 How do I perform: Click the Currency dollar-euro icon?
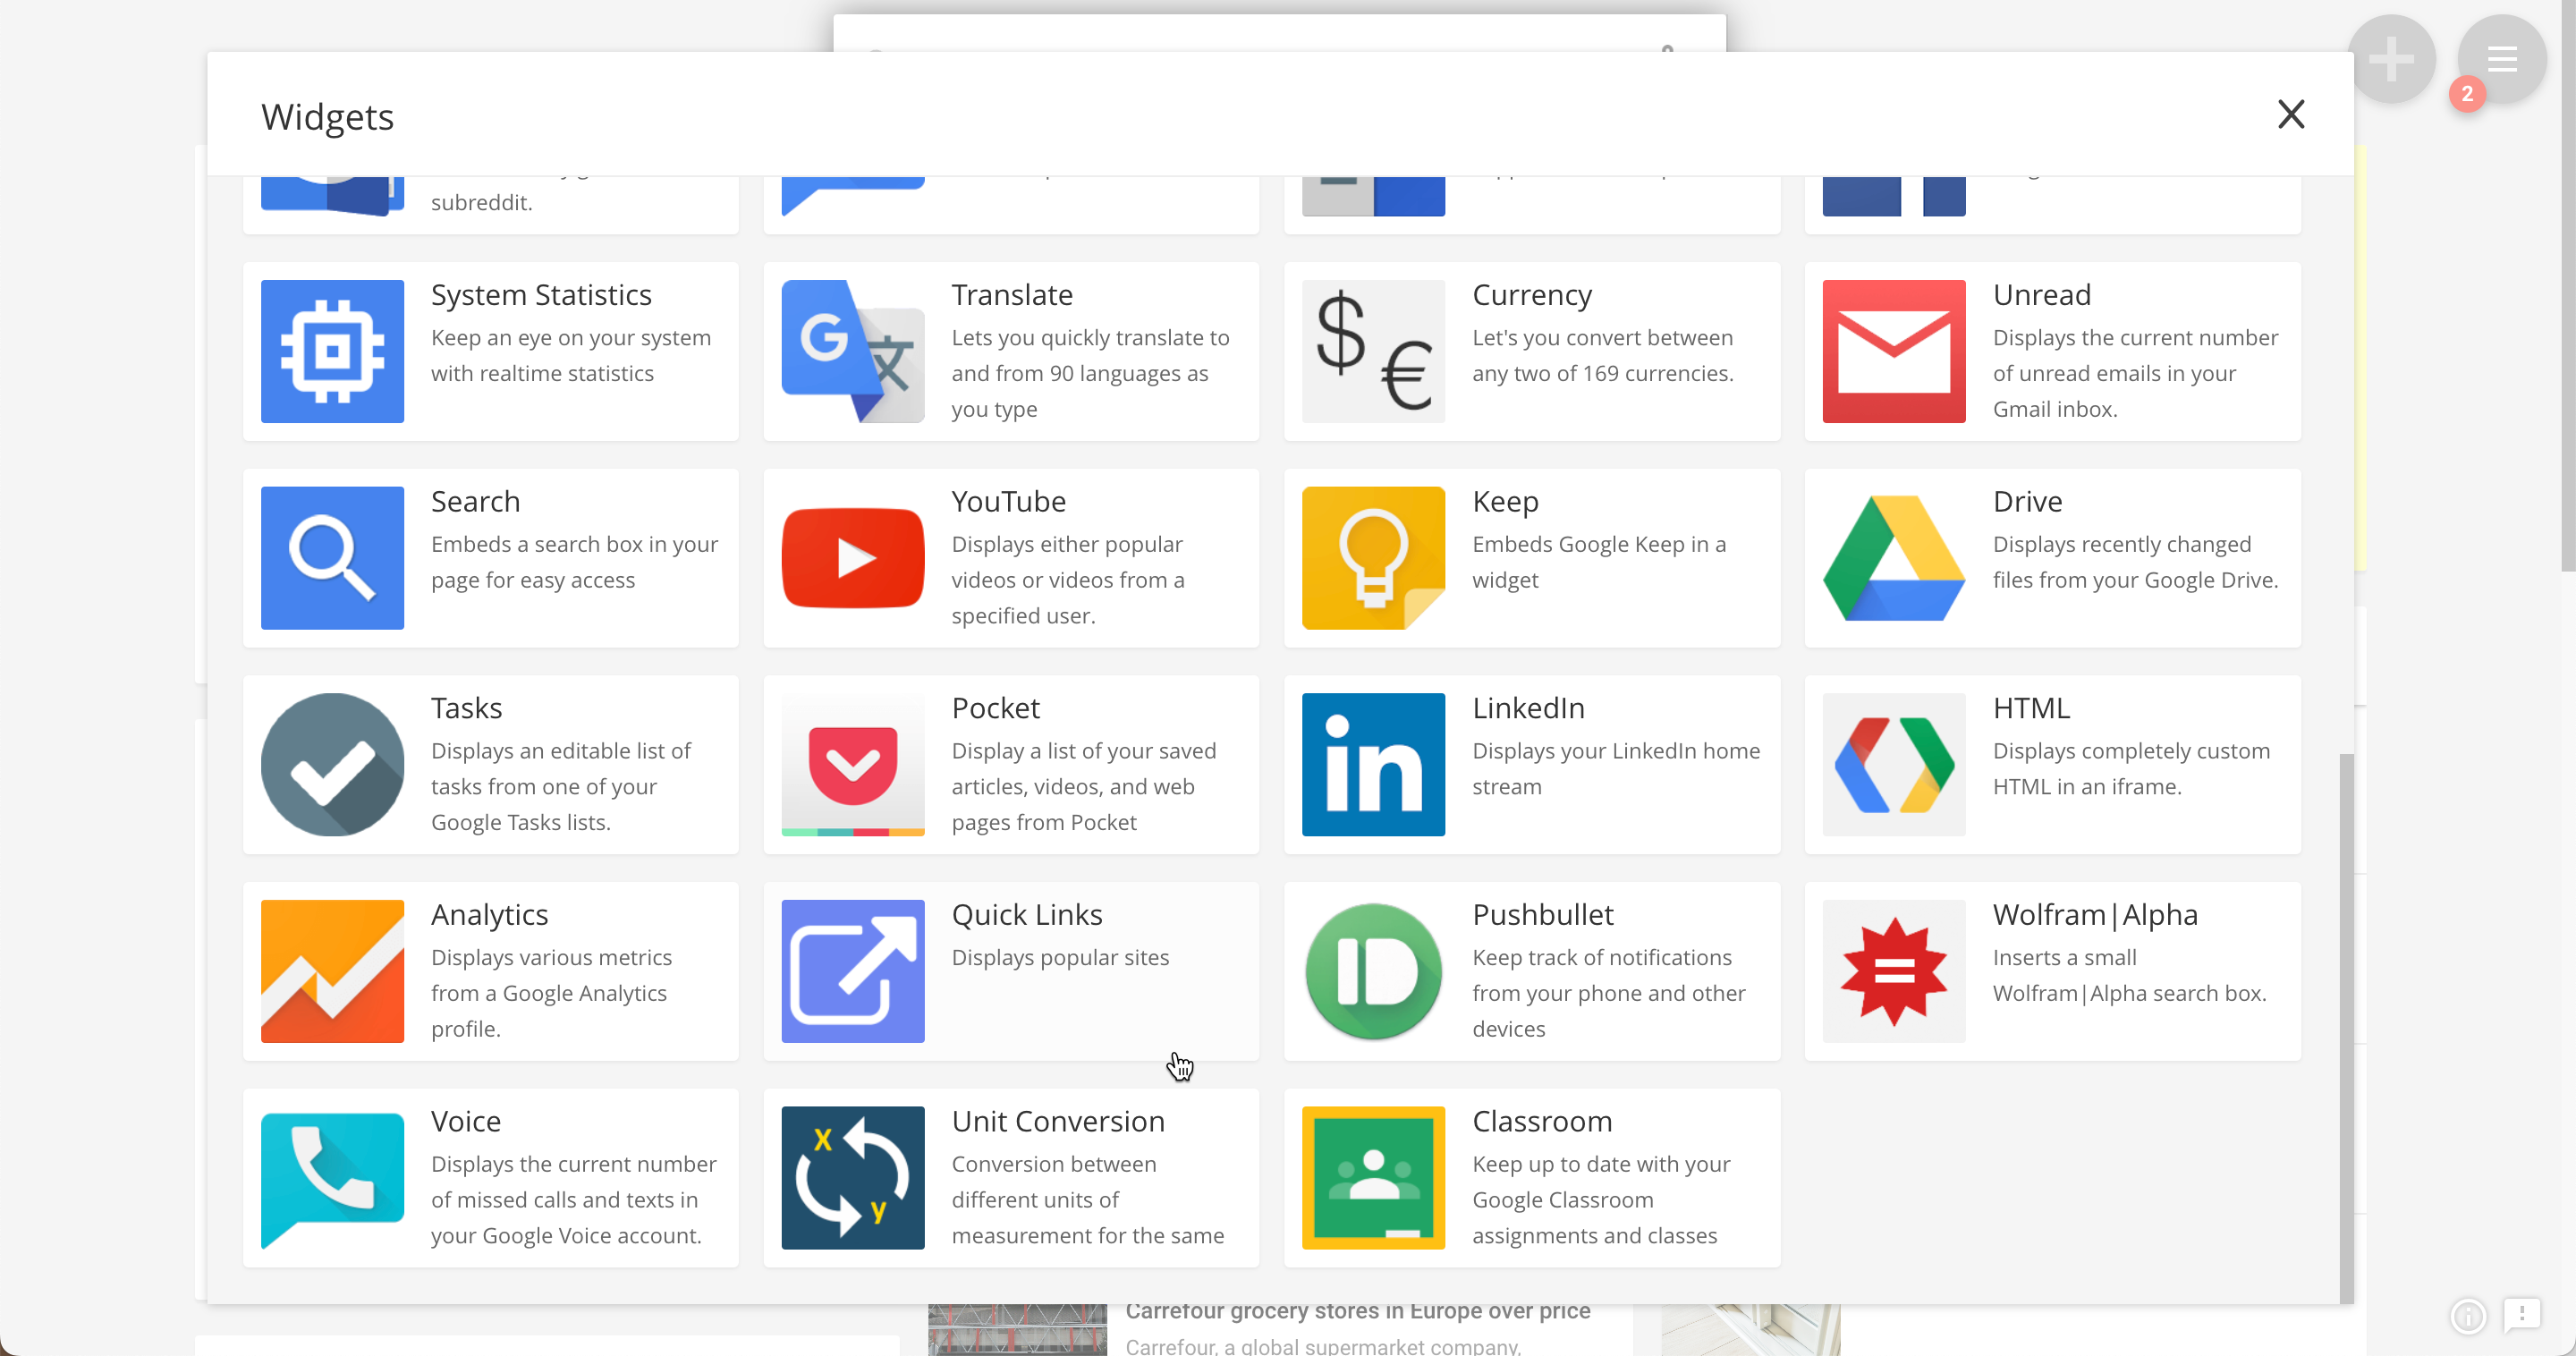click(1373, 351)
